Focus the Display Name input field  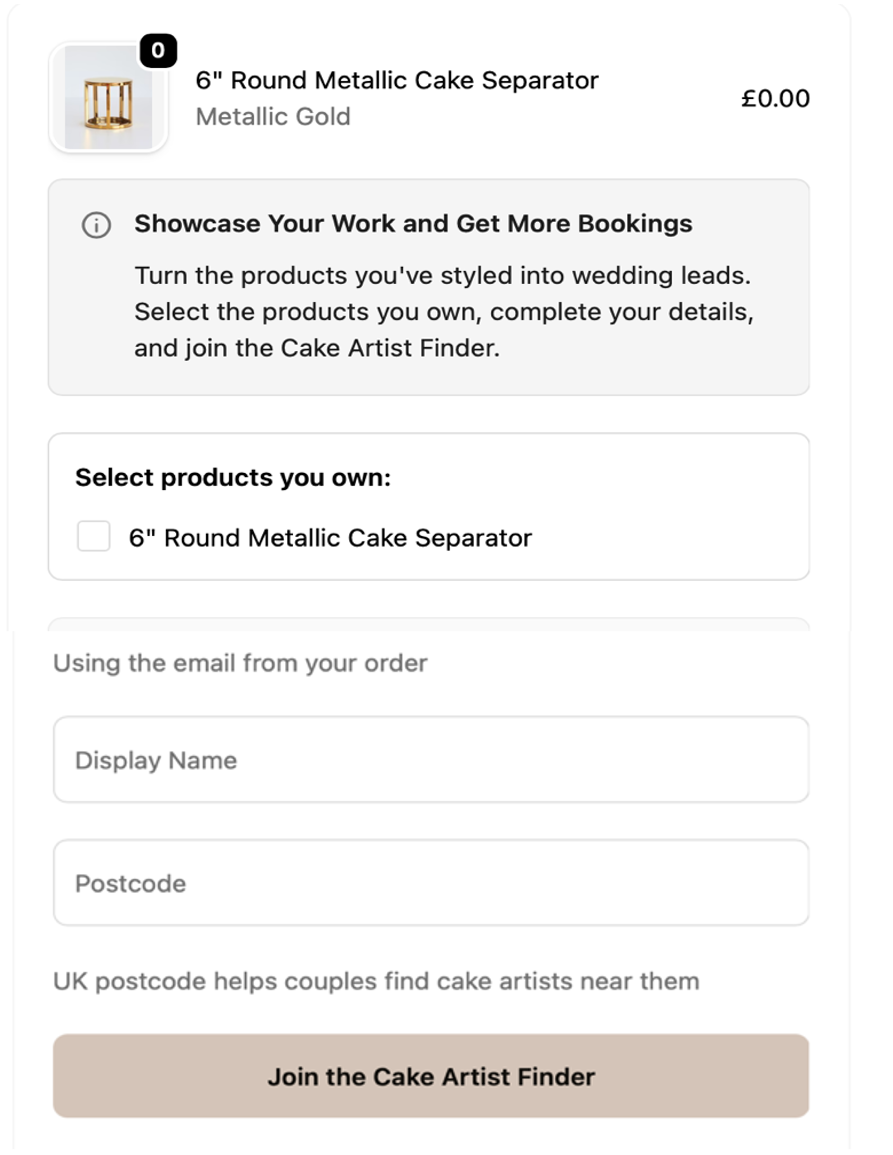tap(430, 760)
